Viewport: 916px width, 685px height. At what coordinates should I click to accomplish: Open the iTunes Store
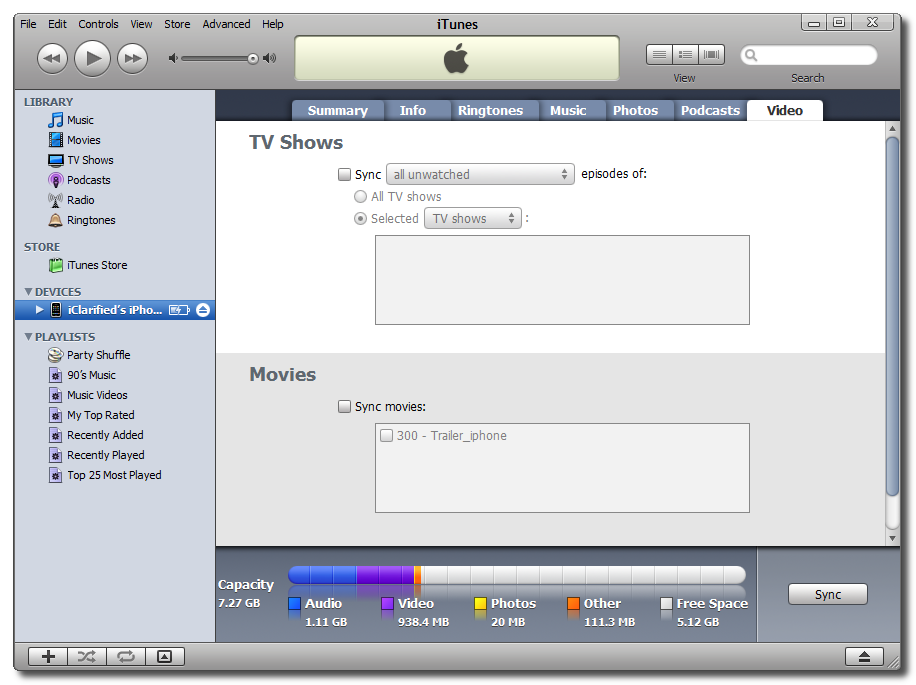[93, 265]
